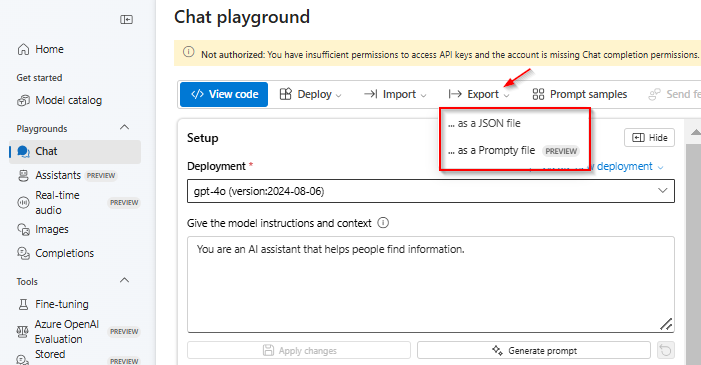Hide the Setup panel
The image size is (701, 365).
649,138
